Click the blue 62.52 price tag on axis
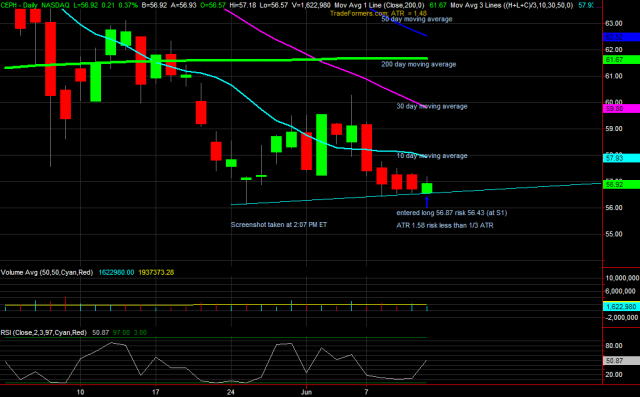The width and height of the screenshot is (640, 397). (621, 37)
